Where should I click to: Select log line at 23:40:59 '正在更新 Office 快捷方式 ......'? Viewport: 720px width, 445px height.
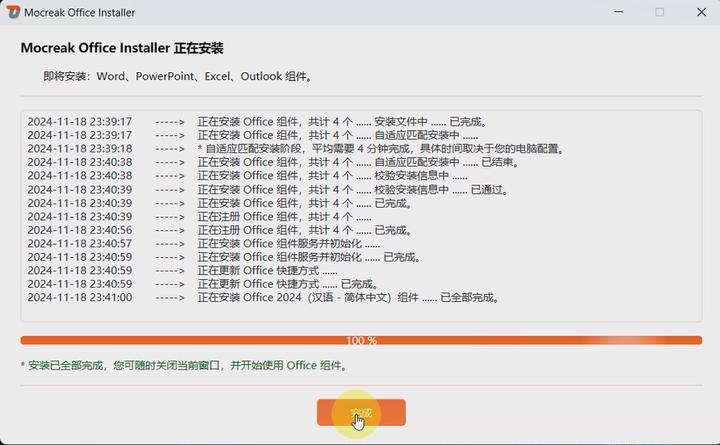click(x=182, y=270)
